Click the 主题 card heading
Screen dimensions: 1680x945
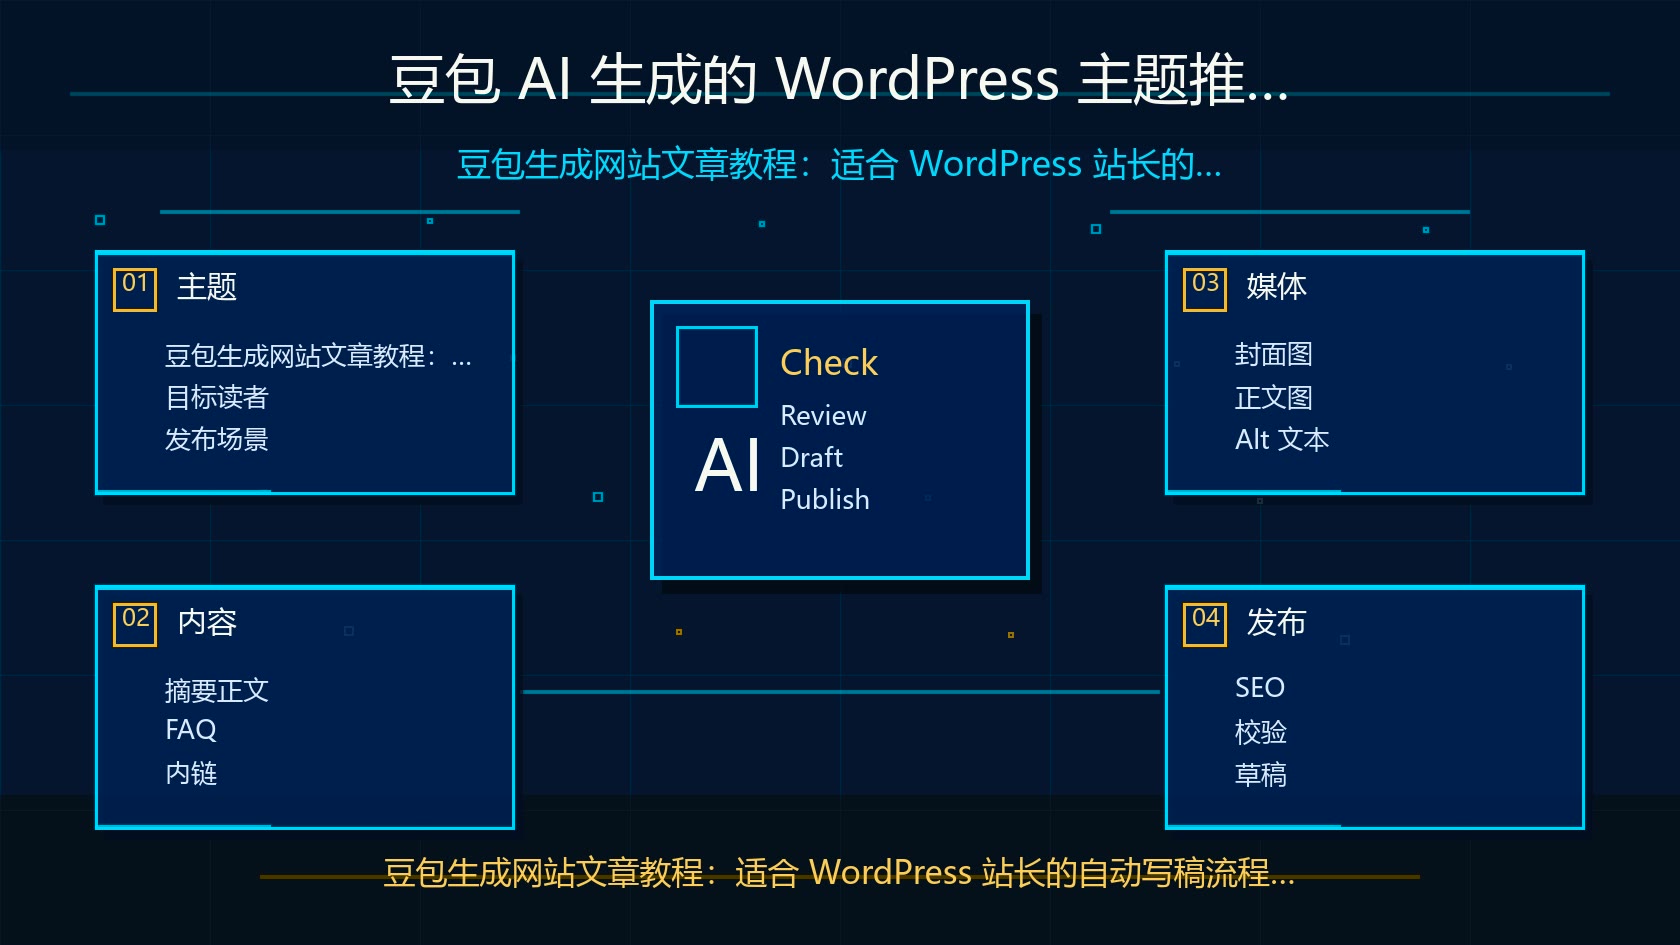[207, 287]
